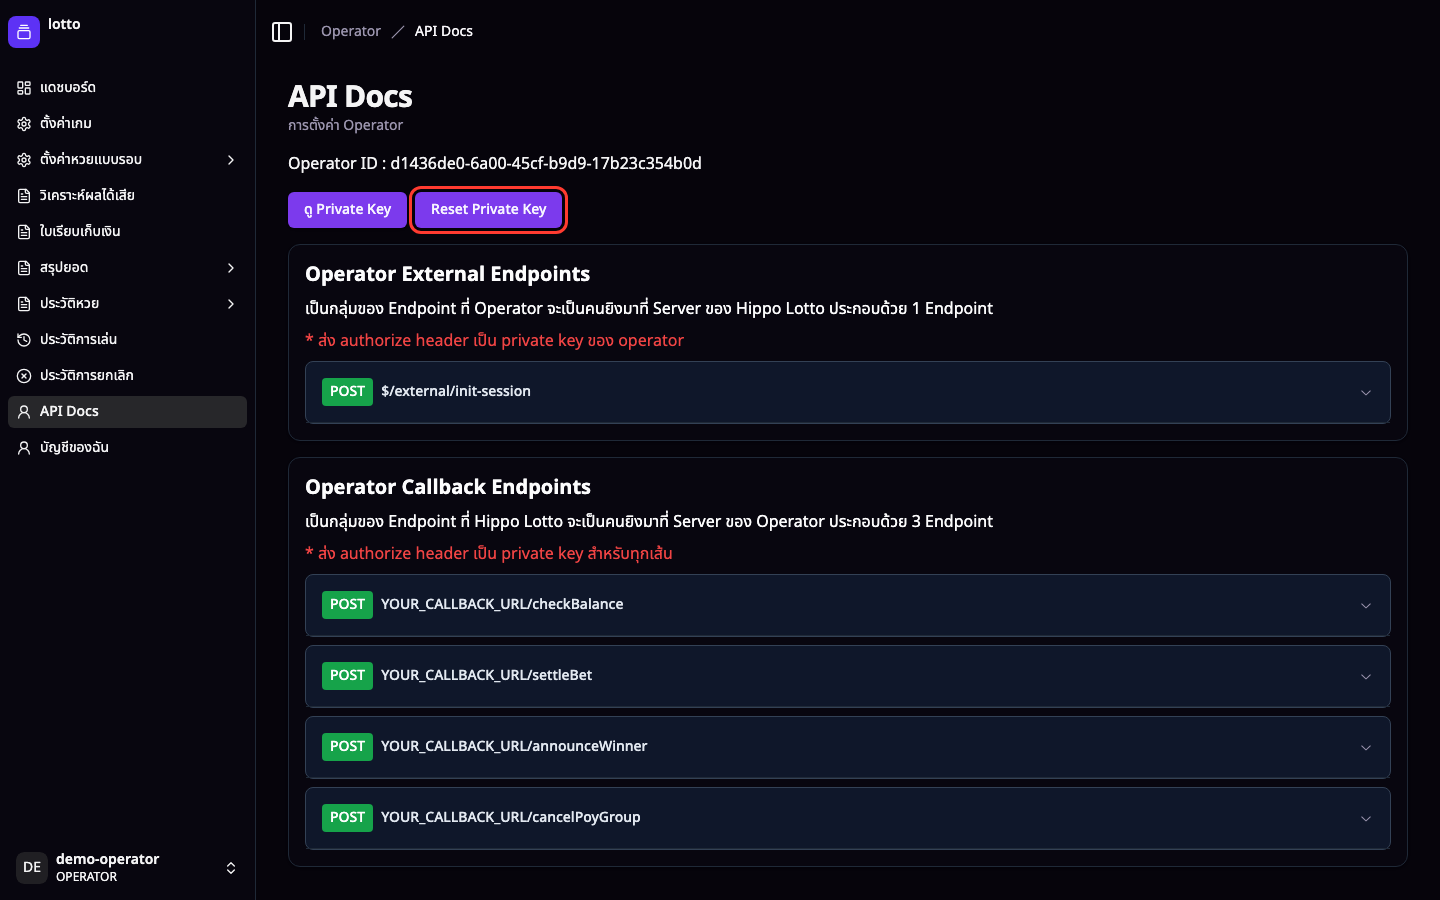Click the Reset Private Key button
The height and width of the screenshot is (900, 1440).
point(489,210)
